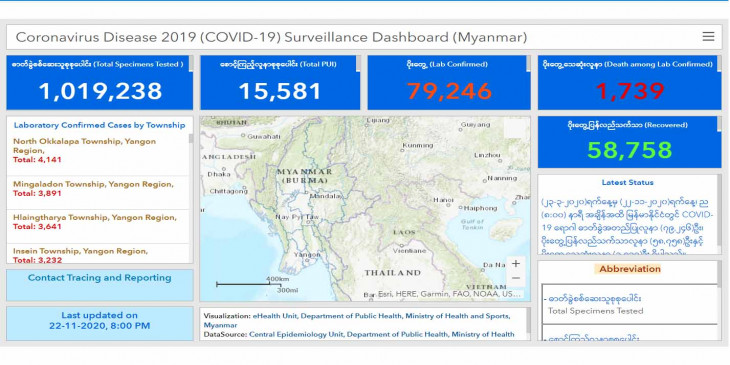Image resolution: width=730 pixels, height=365 pixels.
Task: Open Contact Tracing and Reporting link
Action: tap(100, 278)
